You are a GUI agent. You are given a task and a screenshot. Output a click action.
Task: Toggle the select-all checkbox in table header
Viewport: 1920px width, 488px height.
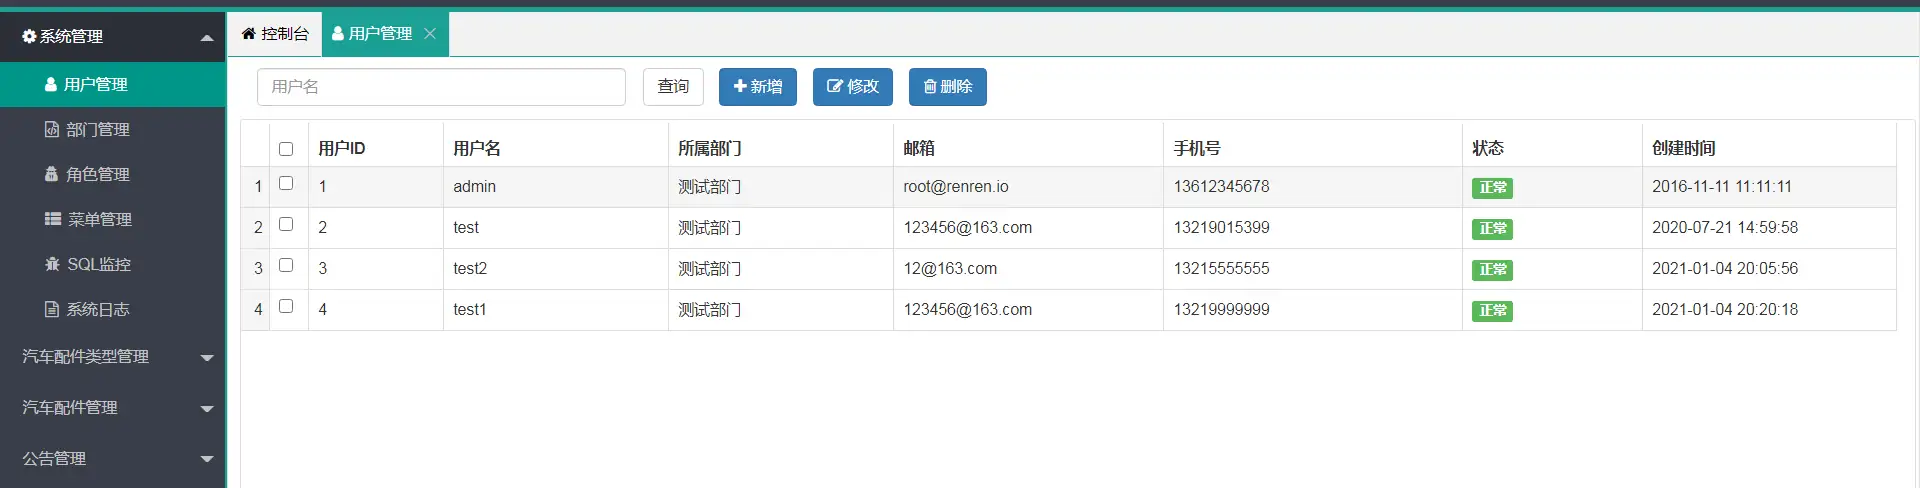tap(286, 149)
